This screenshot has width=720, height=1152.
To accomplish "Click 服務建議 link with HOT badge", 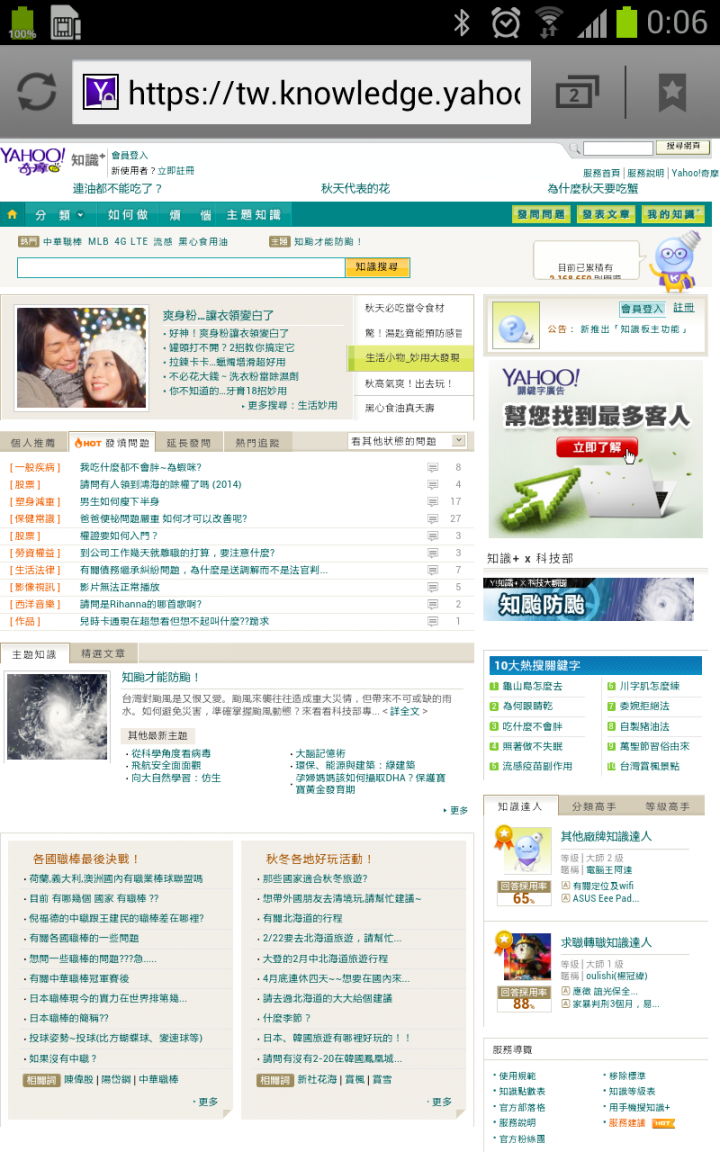I will point(627,1123).
